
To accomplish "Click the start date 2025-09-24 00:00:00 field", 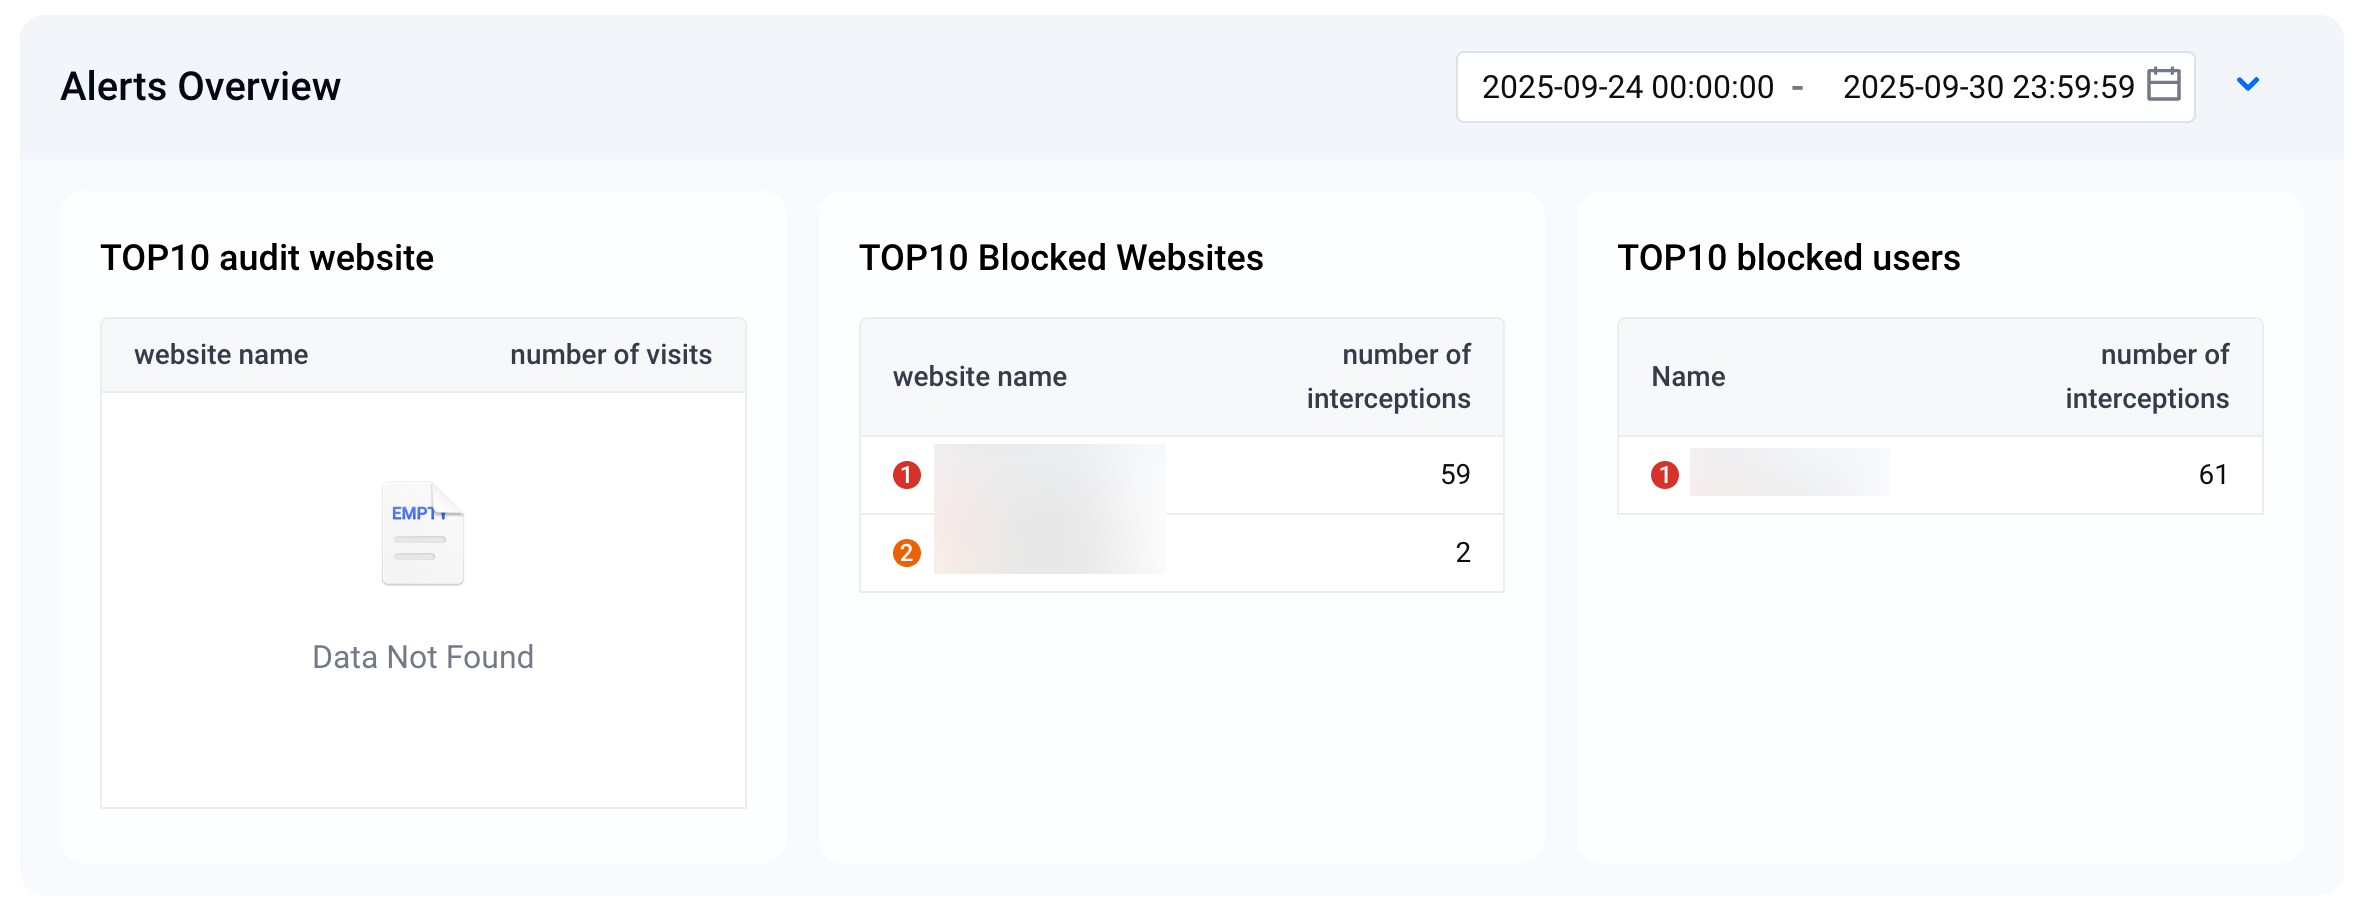I will pyautogui.click(x=1627, y=87).
